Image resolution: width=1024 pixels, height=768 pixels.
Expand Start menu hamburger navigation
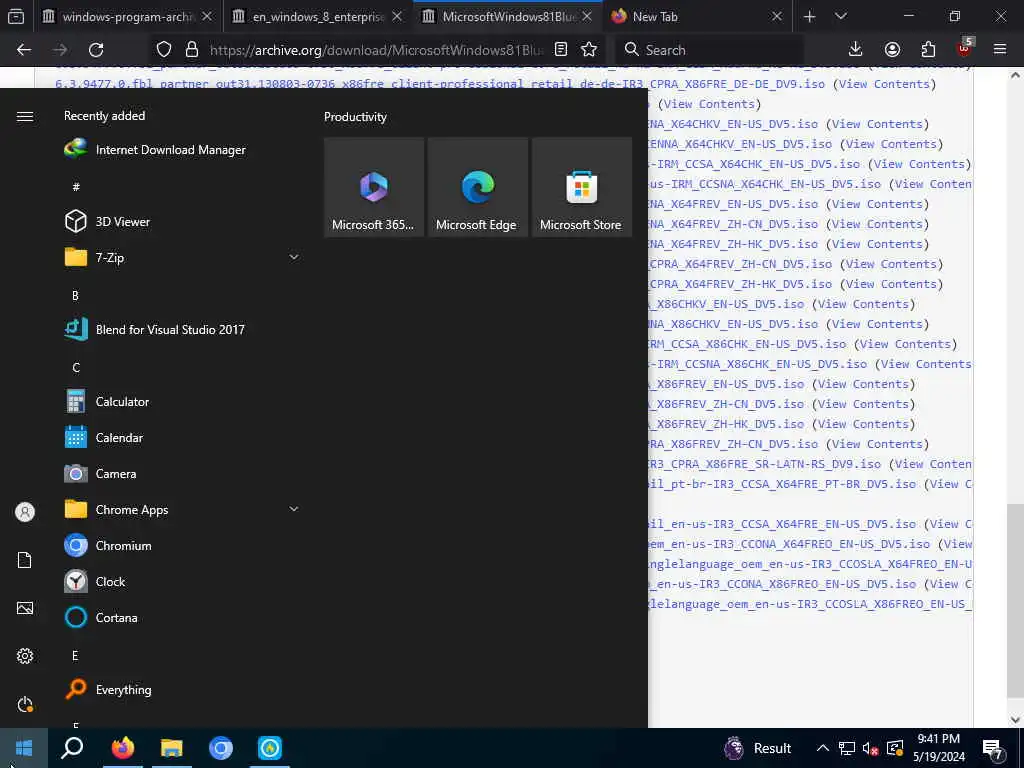tap(25, 116)
